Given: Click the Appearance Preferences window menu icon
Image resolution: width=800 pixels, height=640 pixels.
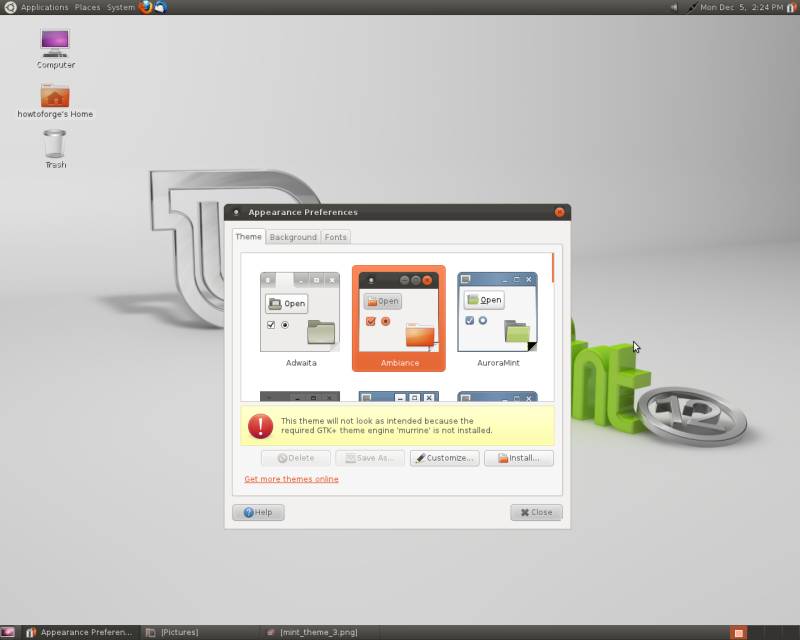Looking at the screenshot, I should point(236,212).
